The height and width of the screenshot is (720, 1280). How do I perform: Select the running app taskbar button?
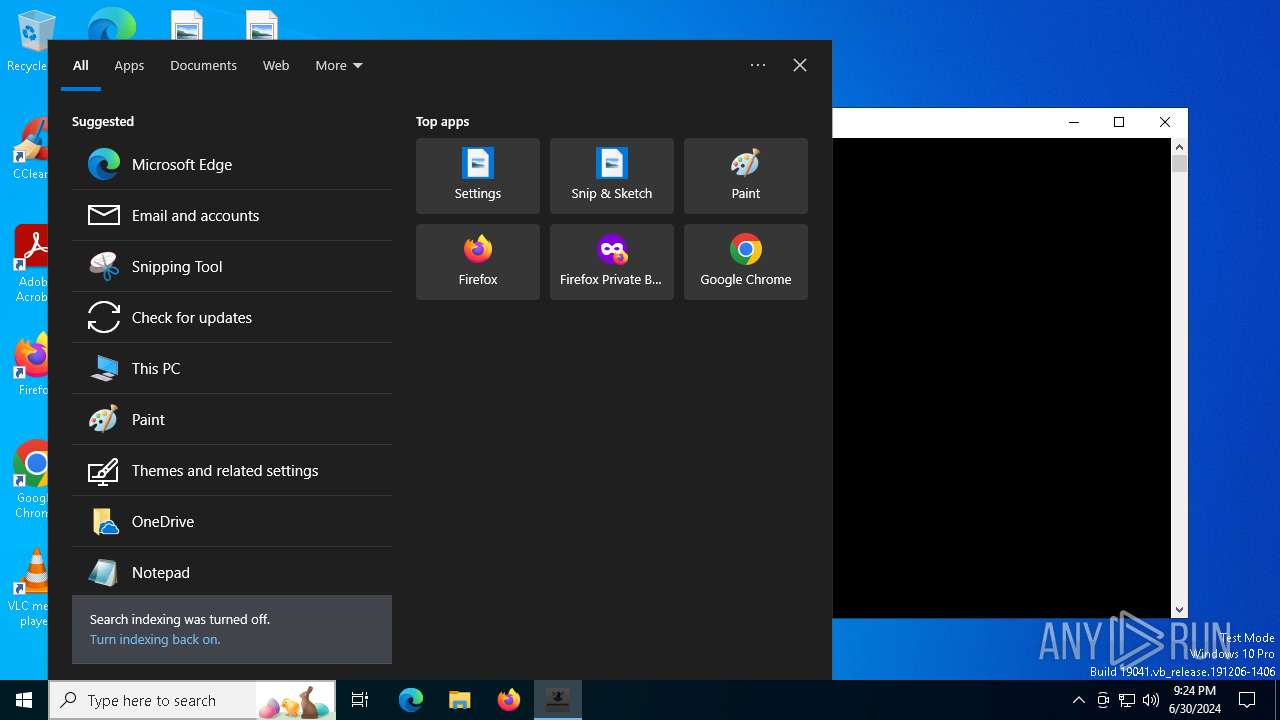(558, 701)
